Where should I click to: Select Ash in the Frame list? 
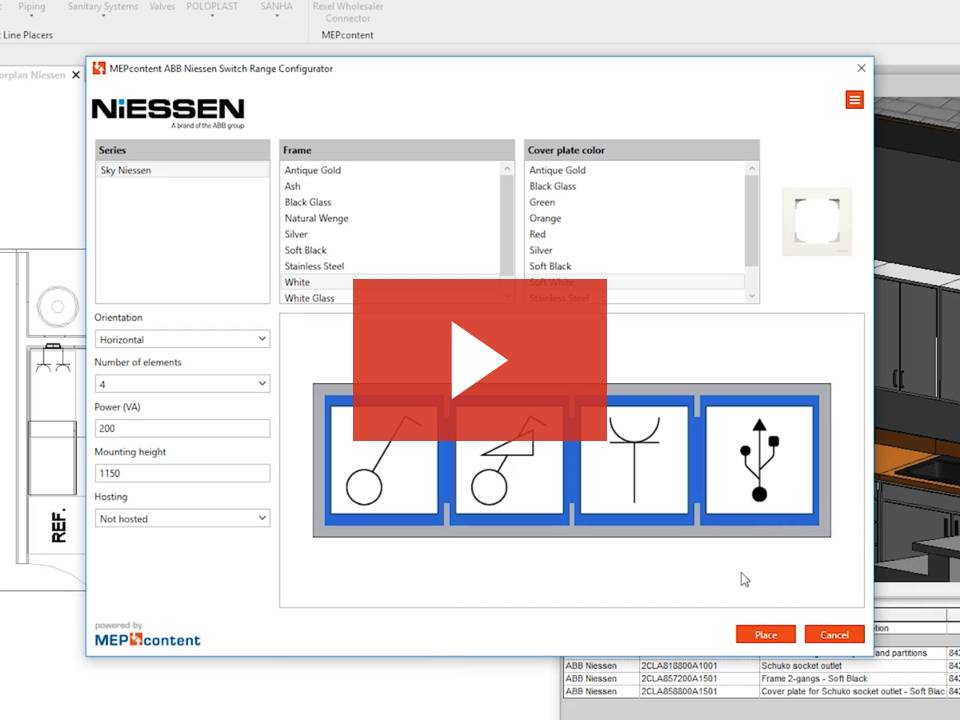click(293, 186)
